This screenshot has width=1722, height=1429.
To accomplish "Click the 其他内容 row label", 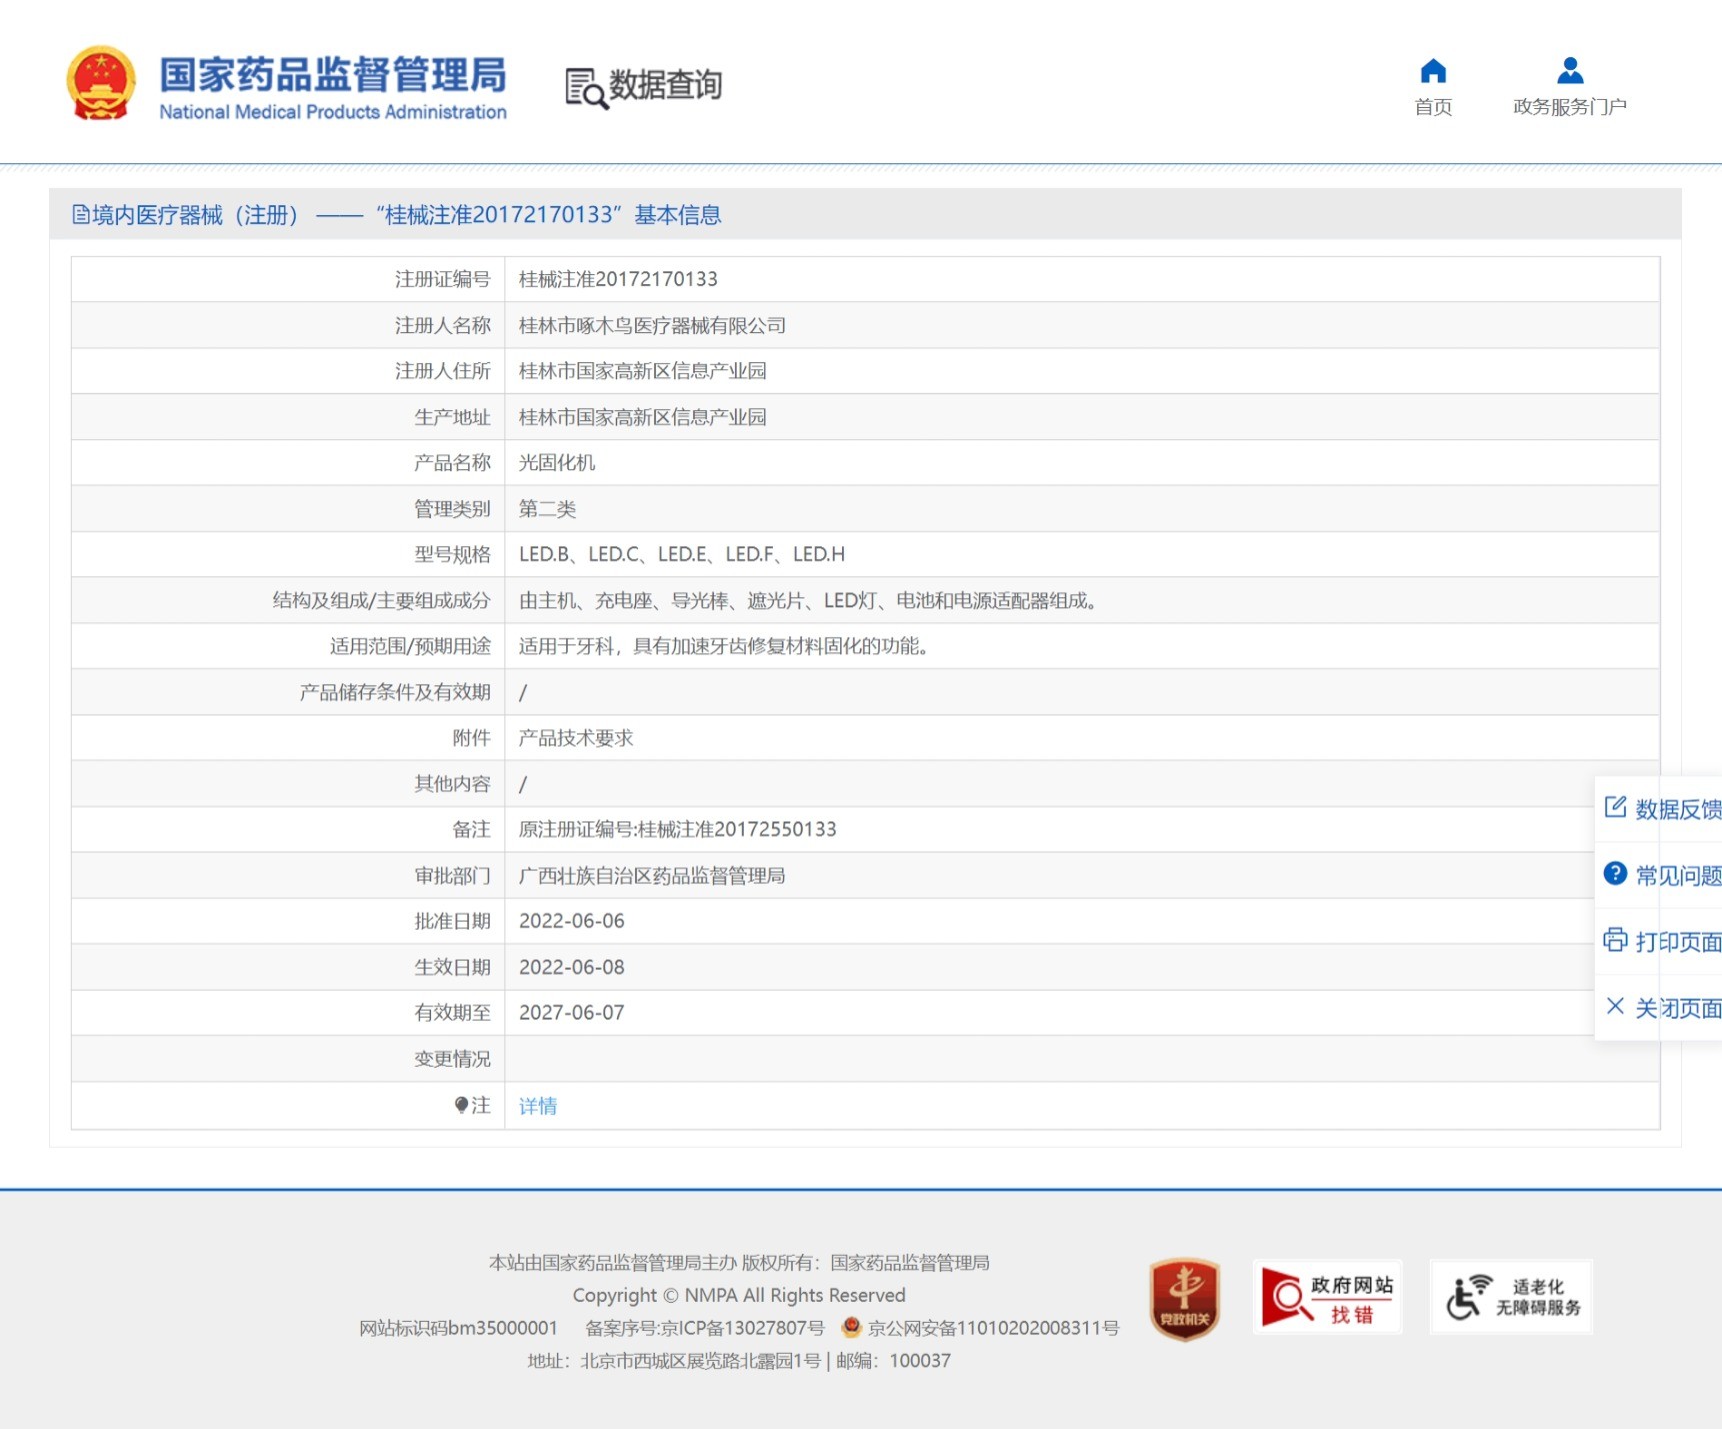I will (452, 784).
